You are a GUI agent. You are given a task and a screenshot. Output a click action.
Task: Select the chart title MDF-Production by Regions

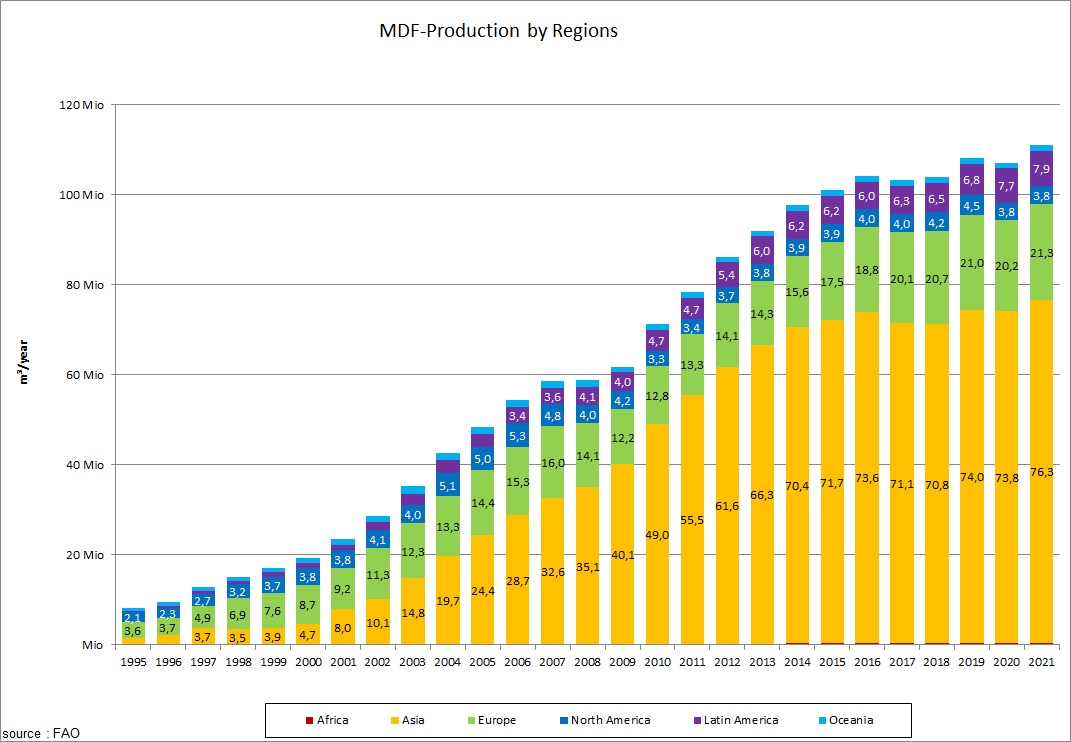[x=498, y=31]
